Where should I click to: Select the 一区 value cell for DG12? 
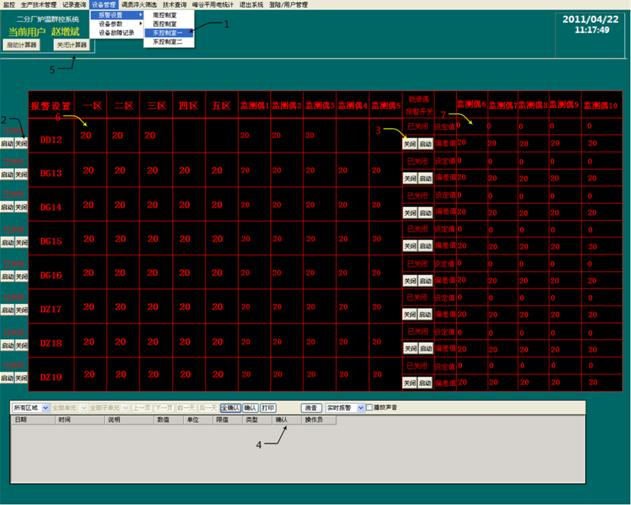(87, 136)
